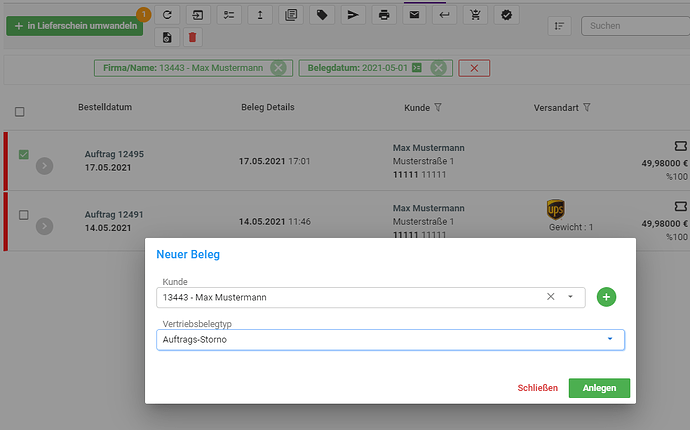Click the Anlegen button
The height and width of the screenshot is (430, 690).
pos(599,388)
